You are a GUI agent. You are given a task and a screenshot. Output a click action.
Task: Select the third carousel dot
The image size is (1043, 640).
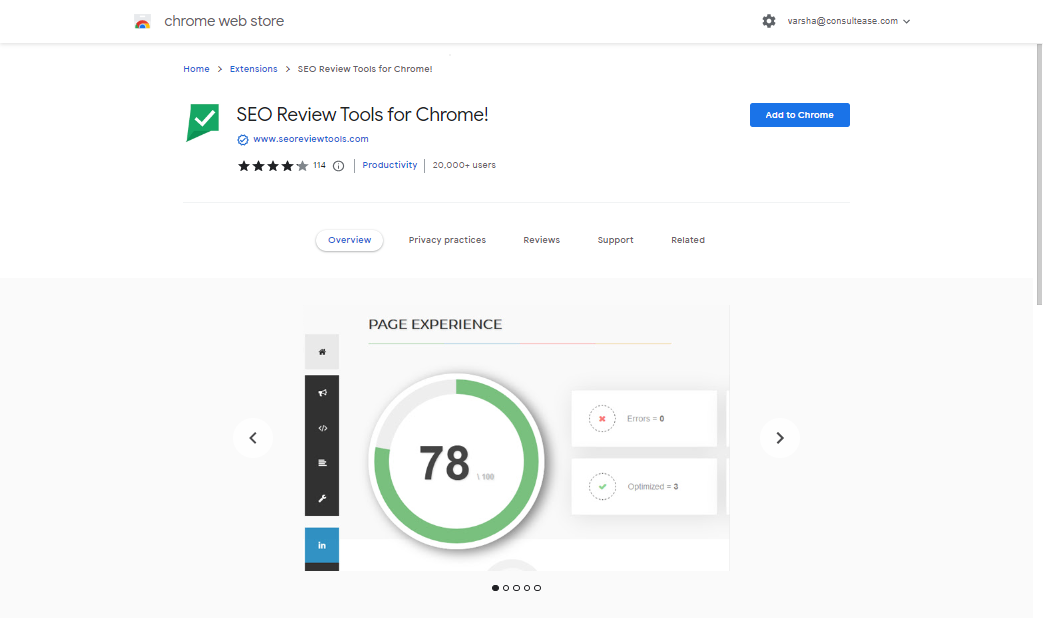[517, 588]
